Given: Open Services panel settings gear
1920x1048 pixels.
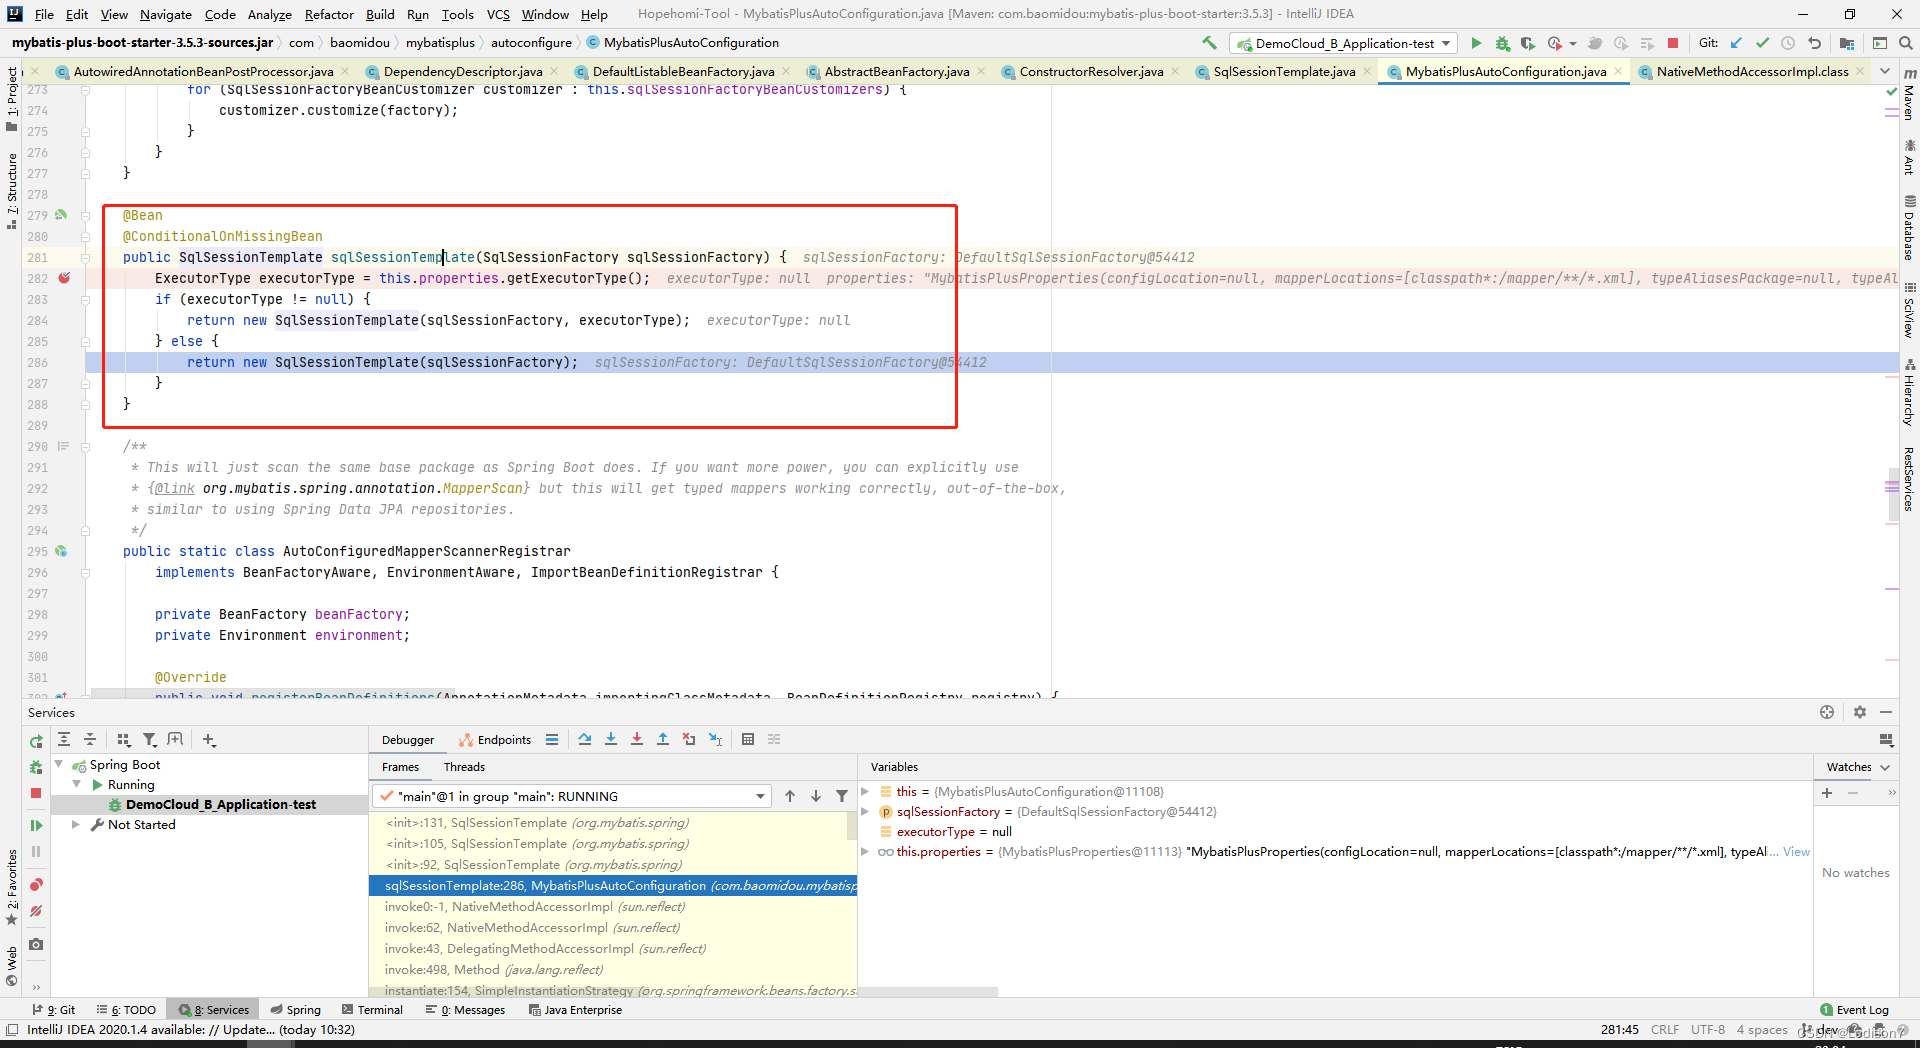Looking at the screenshot, I should point(1860,712).
